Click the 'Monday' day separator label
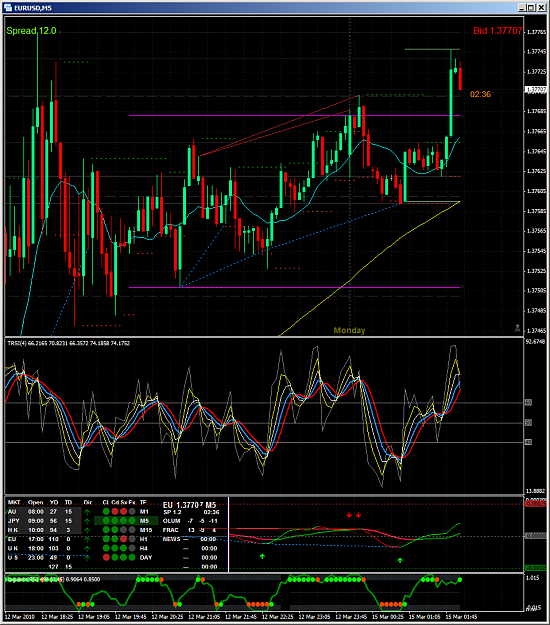 tap(349, 330)
